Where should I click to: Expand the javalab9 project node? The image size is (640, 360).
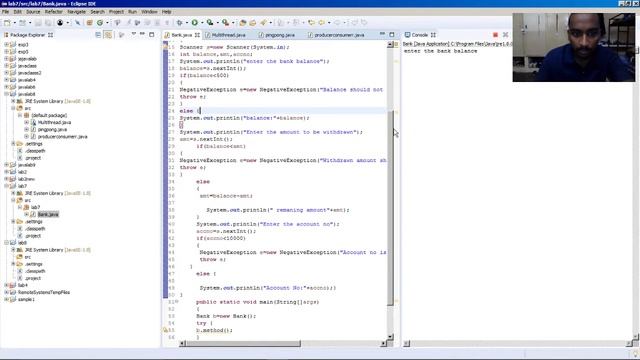tap(6, 165)
